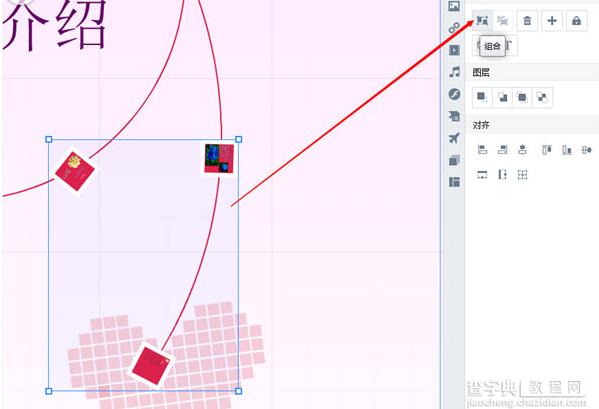Click the third 图层 layer-order icon
This screenshot has width=599, height=409.
point(522,97)
